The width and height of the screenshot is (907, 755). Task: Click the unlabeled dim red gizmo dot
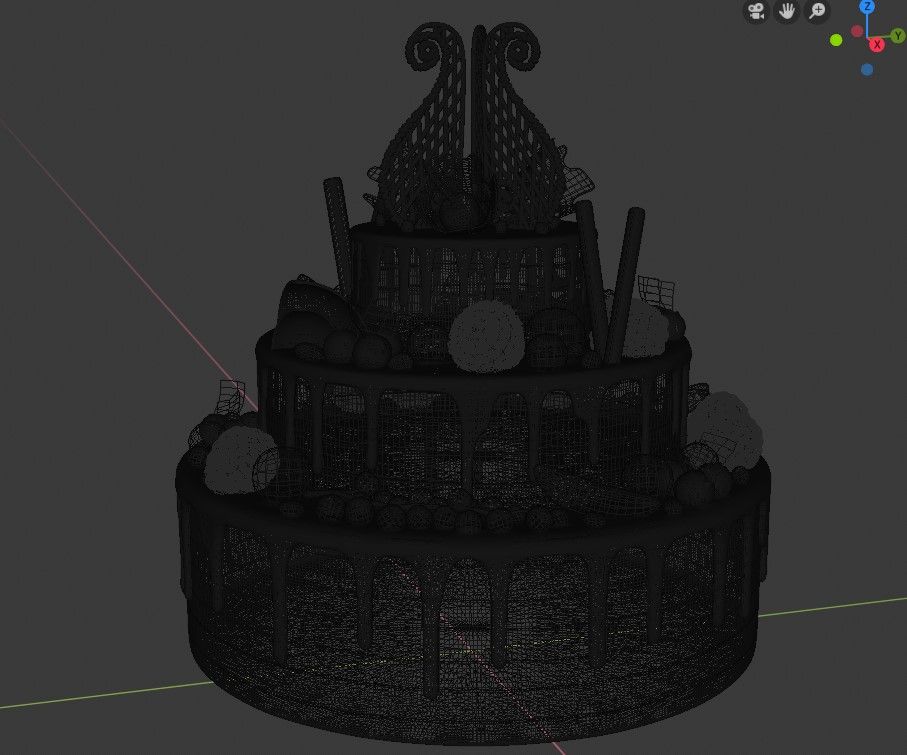tap(857, 31)
